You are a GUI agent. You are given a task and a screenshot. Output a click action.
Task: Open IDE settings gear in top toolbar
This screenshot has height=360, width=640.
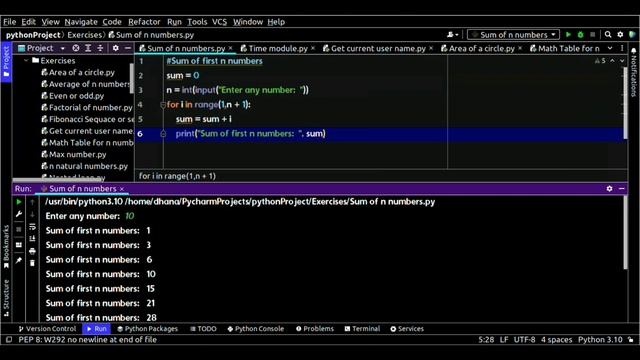(620, 35)
